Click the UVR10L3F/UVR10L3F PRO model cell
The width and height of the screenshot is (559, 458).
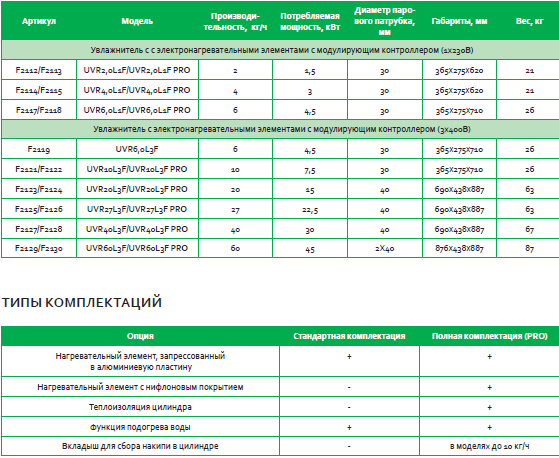(x=137, y=169)
